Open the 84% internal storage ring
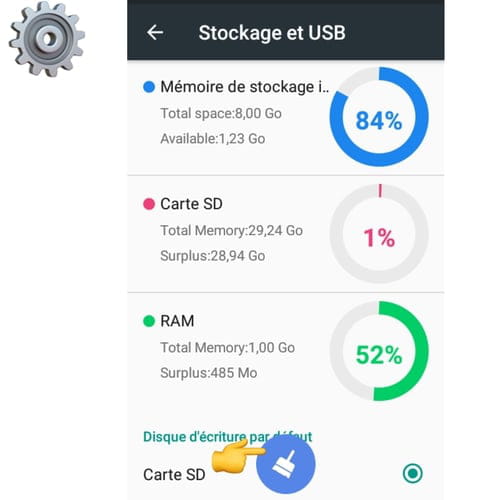 pos(379,117)
